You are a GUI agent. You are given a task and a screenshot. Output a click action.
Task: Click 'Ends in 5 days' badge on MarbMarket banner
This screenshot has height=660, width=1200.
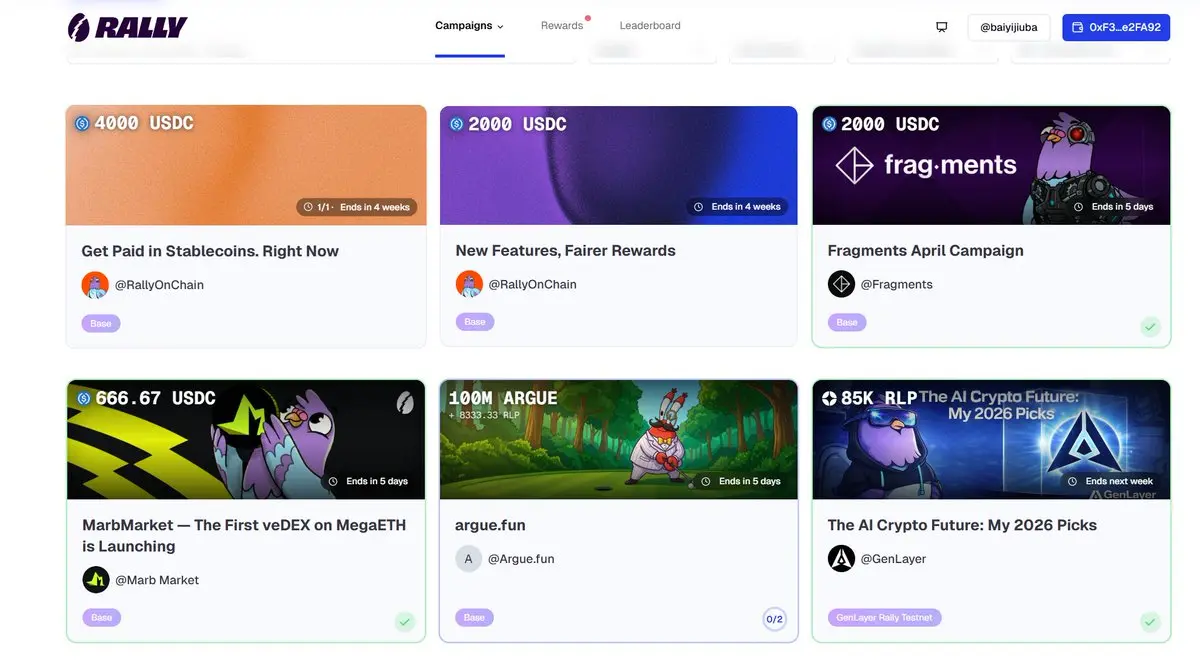coord(369,481)
